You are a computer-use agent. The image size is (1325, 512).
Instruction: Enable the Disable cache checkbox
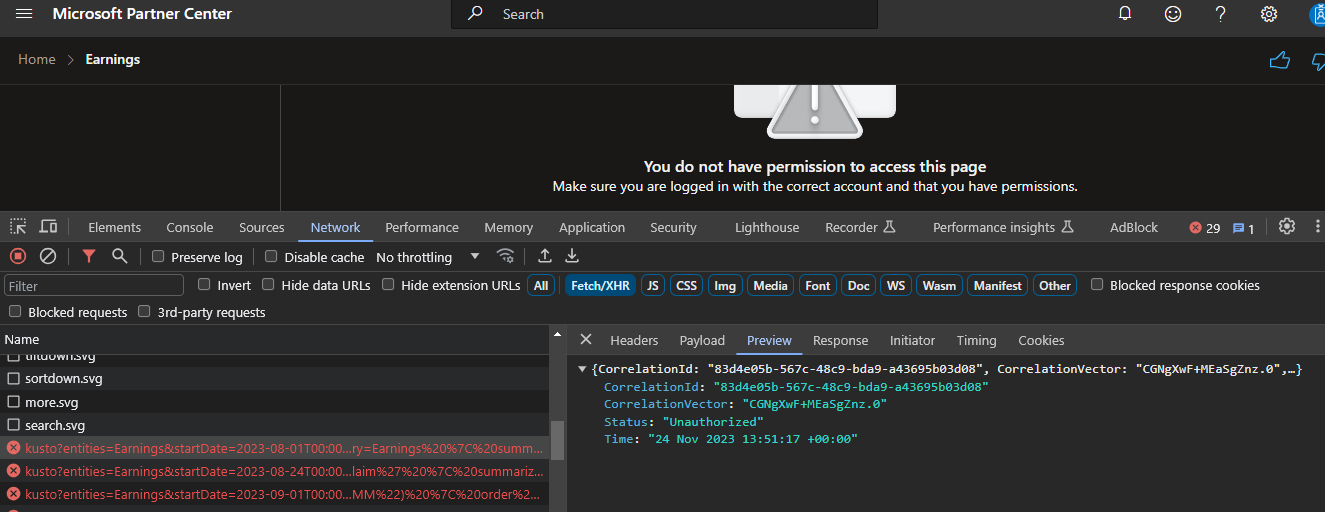tap(271, 257)
